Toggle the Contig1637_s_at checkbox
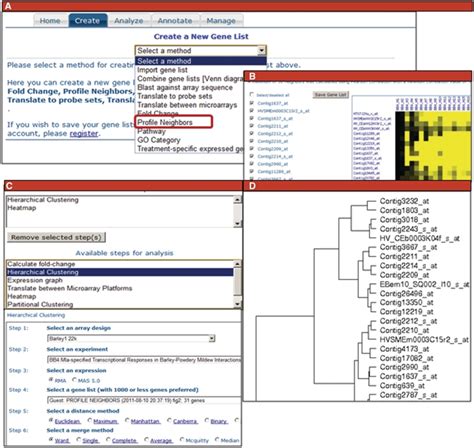 (x=252, y=118)
